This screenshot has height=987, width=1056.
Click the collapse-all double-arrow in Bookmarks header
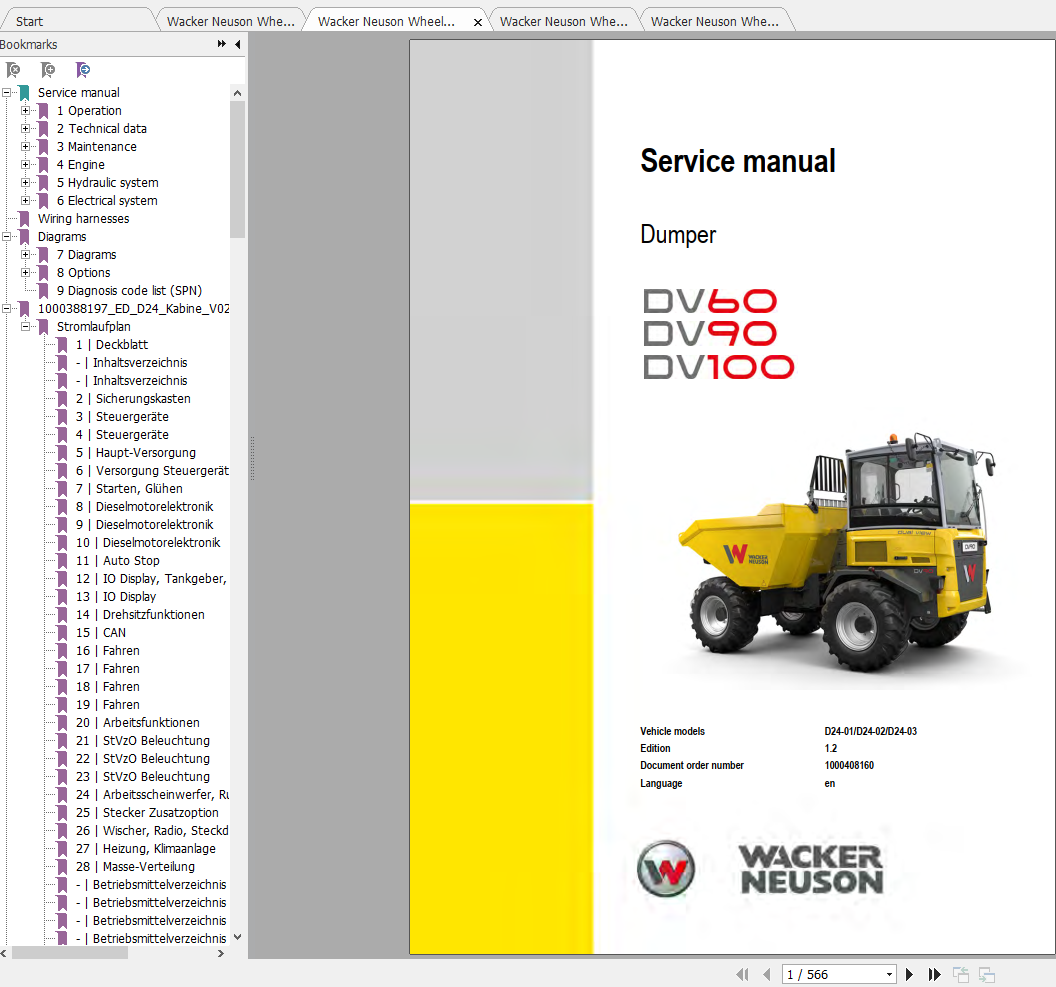coord(220,44)
